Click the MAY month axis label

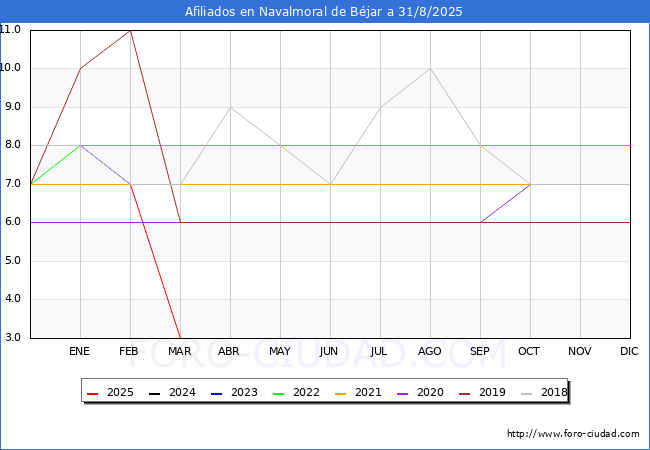point(280,351)
